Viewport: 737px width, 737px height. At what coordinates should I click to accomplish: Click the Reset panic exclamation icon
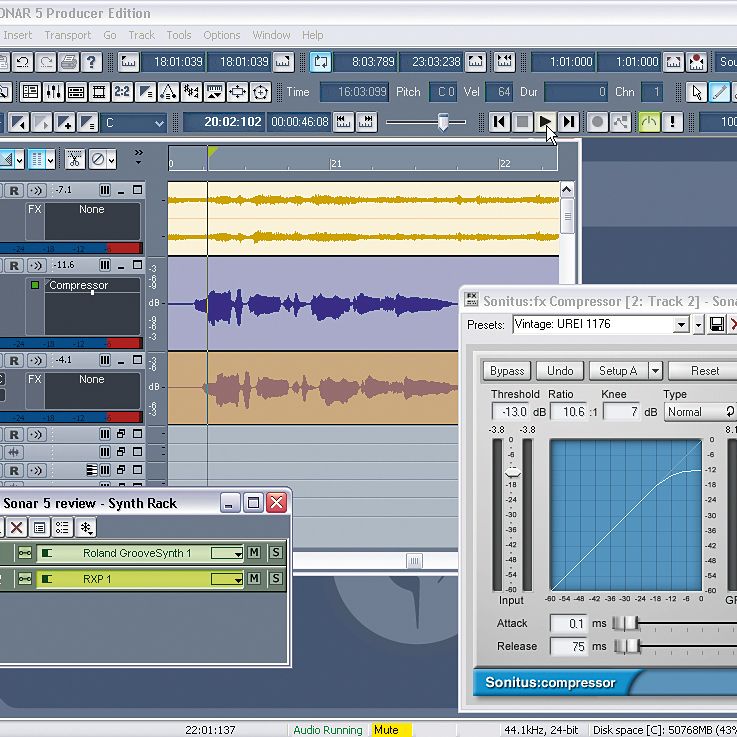click(x=672, y=122)
